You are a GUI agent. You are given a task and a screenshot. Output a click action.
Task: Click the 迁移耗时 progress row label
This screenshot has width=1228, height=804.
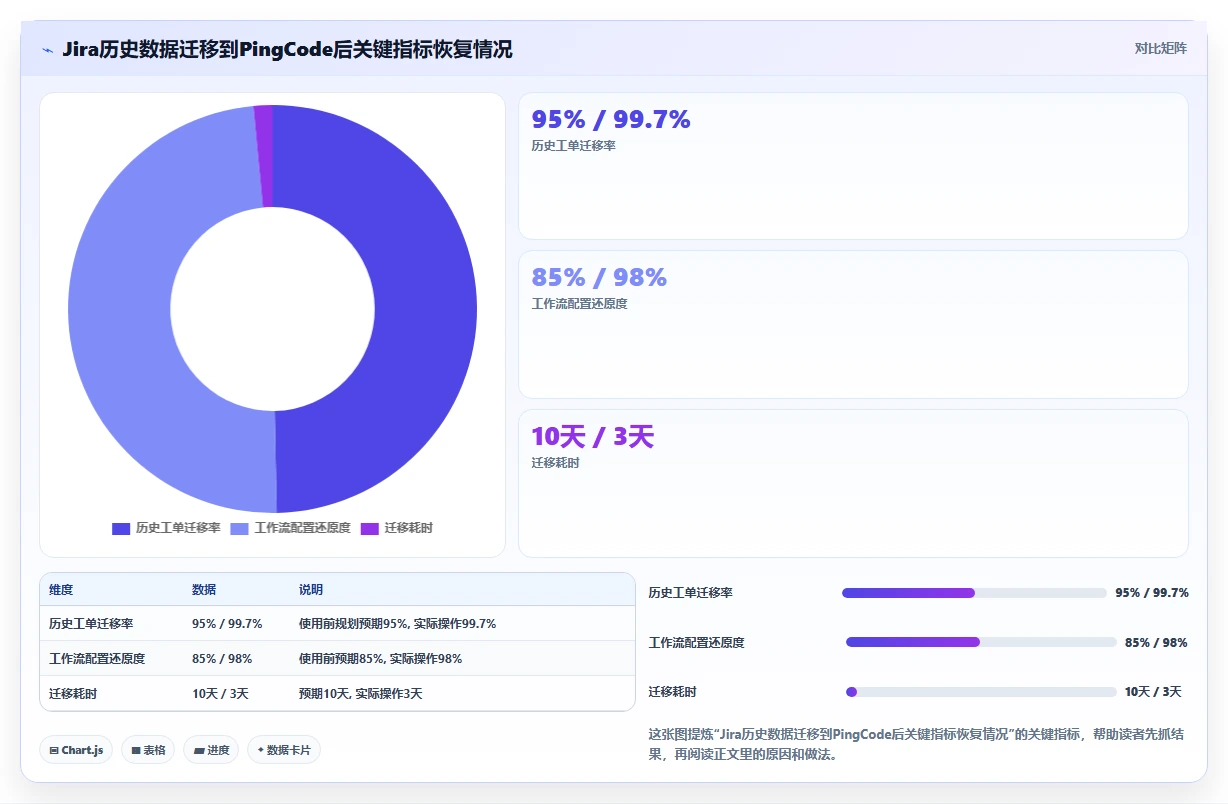tap(672, 692)
